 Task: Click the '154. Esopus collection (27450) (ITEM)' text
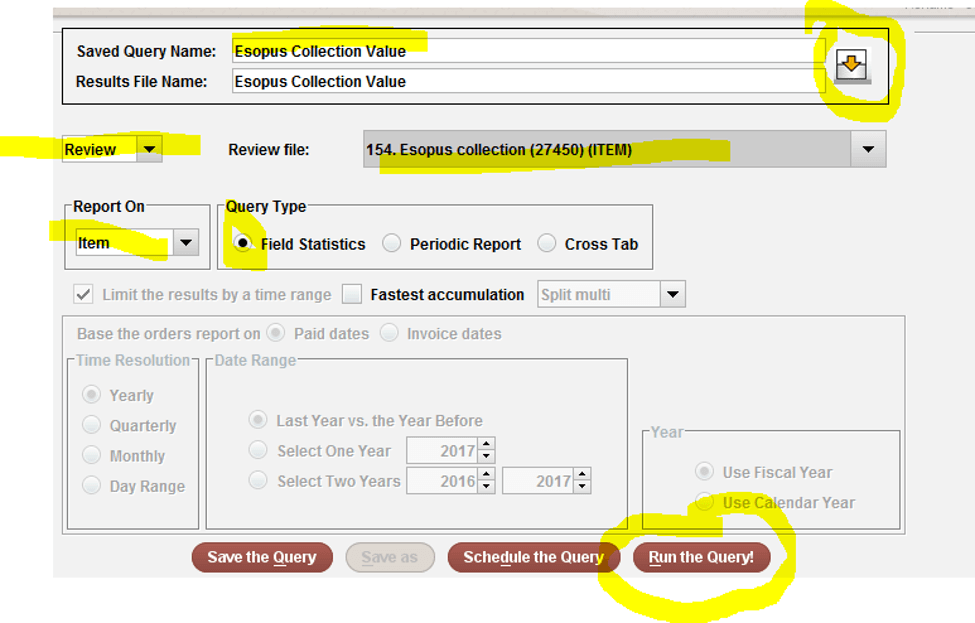coord(499,150)
